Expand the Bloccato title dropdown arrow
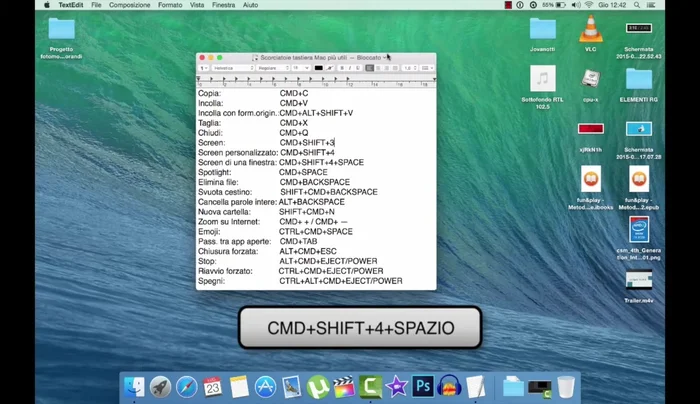Image resolution: width=700 pixels, height=404 pixels. point(384,58)
